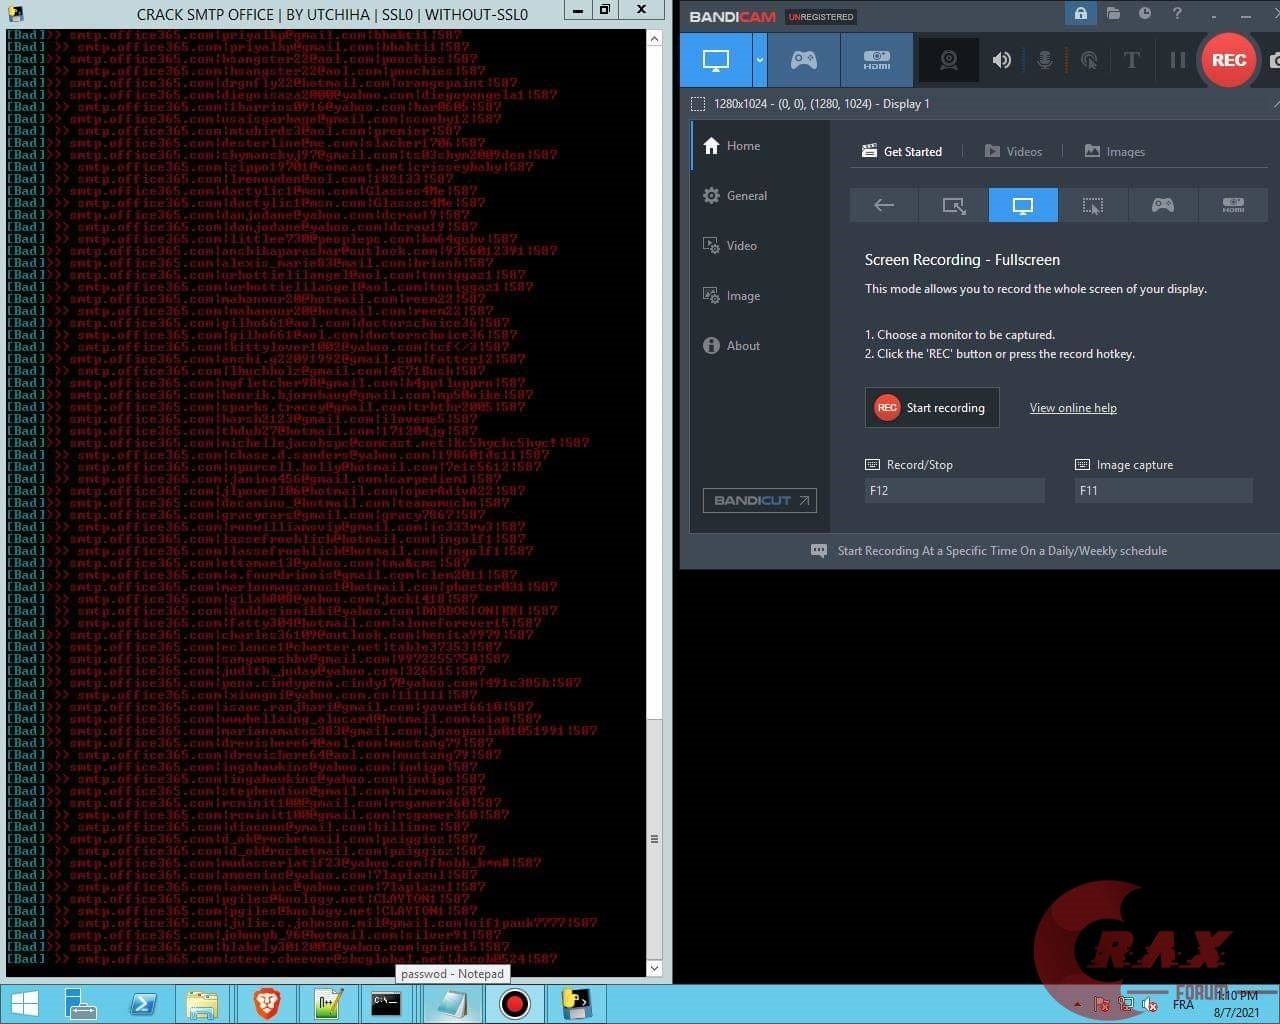Viewport: 1280px width, 1024px height.
Task: Toggle the text overlay T icon
Action: click(1132, 60)
